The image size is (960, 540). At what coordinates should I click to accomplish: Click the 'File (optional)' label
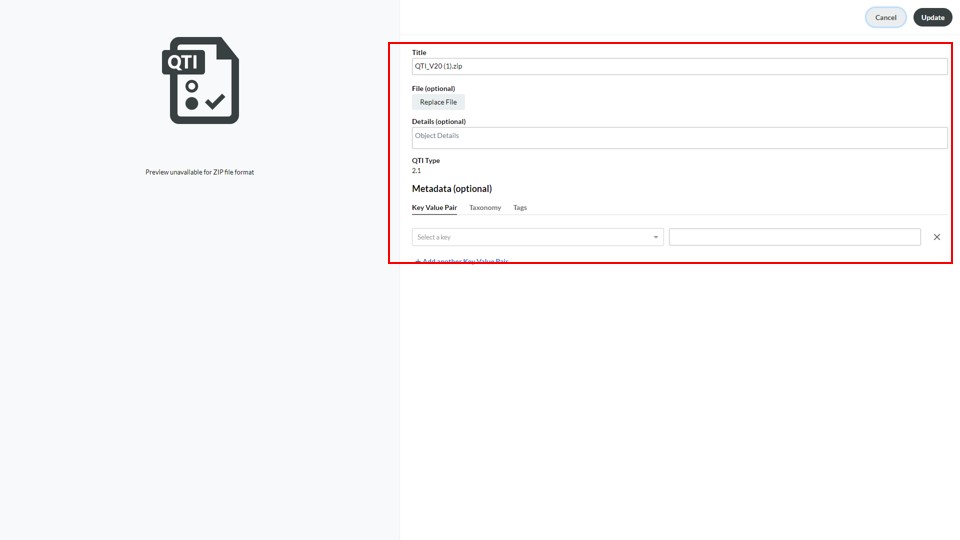coord(433,88)
